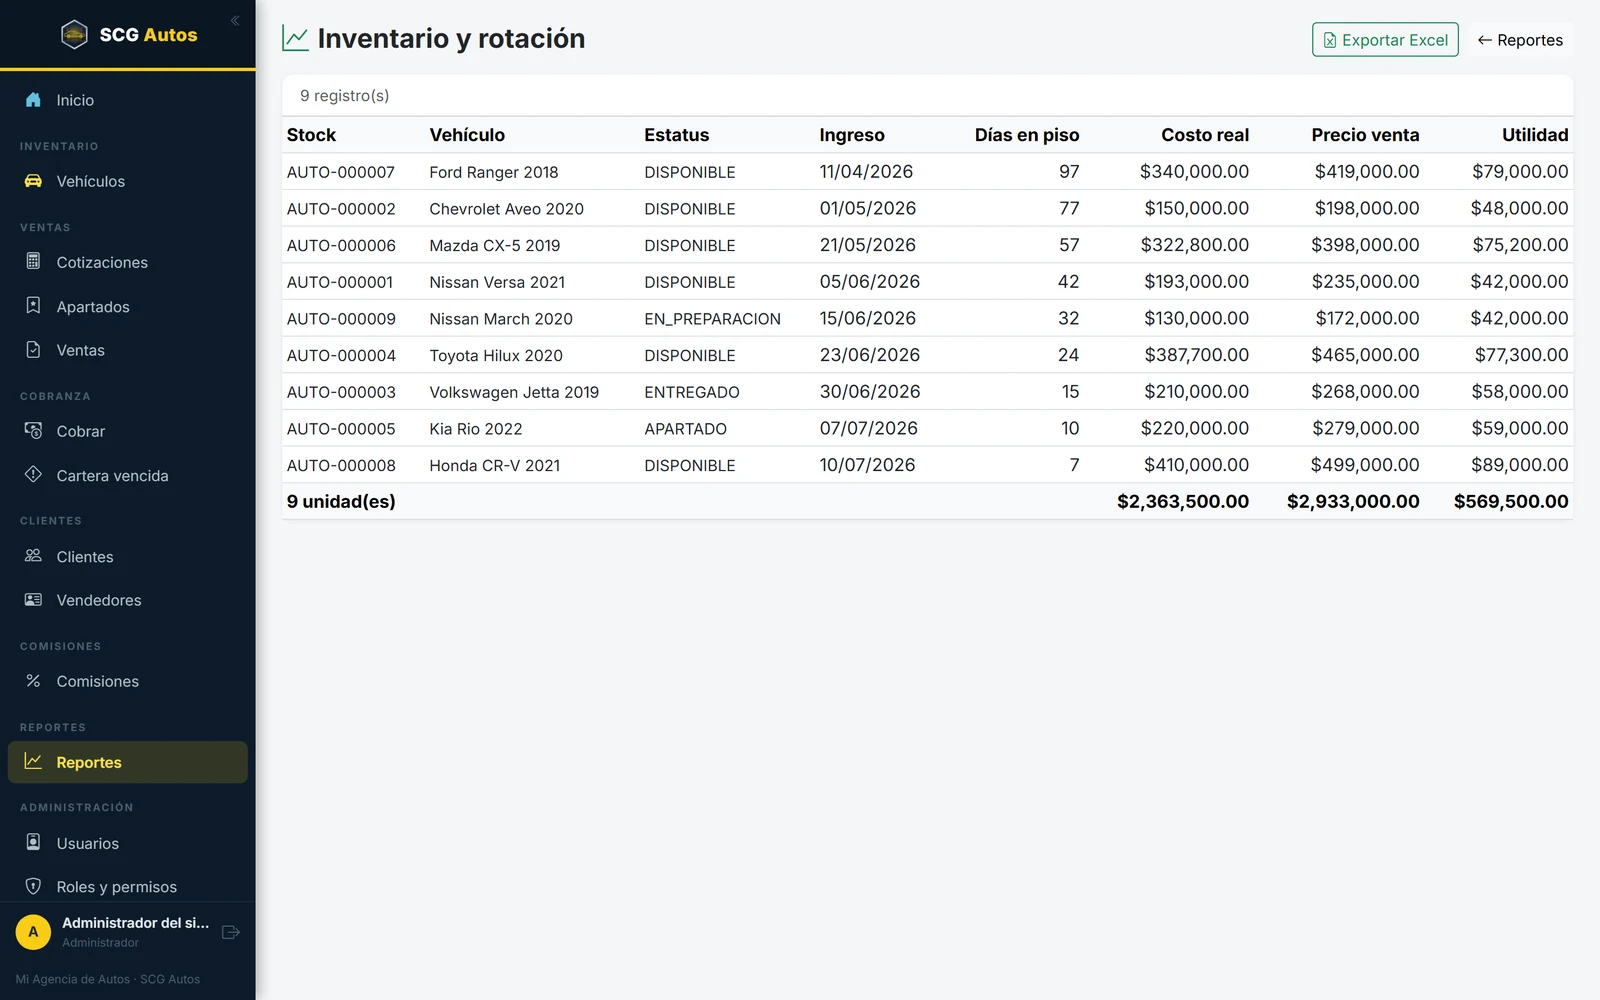Screen dimensions: 1600x1000
Task: Click the Inicio home icon
Action: [x=33, y=100]
